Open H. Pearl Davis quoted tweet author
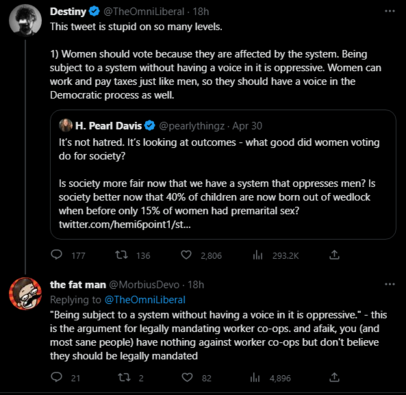The image size is (406, 395). click(x=108, y=126)
